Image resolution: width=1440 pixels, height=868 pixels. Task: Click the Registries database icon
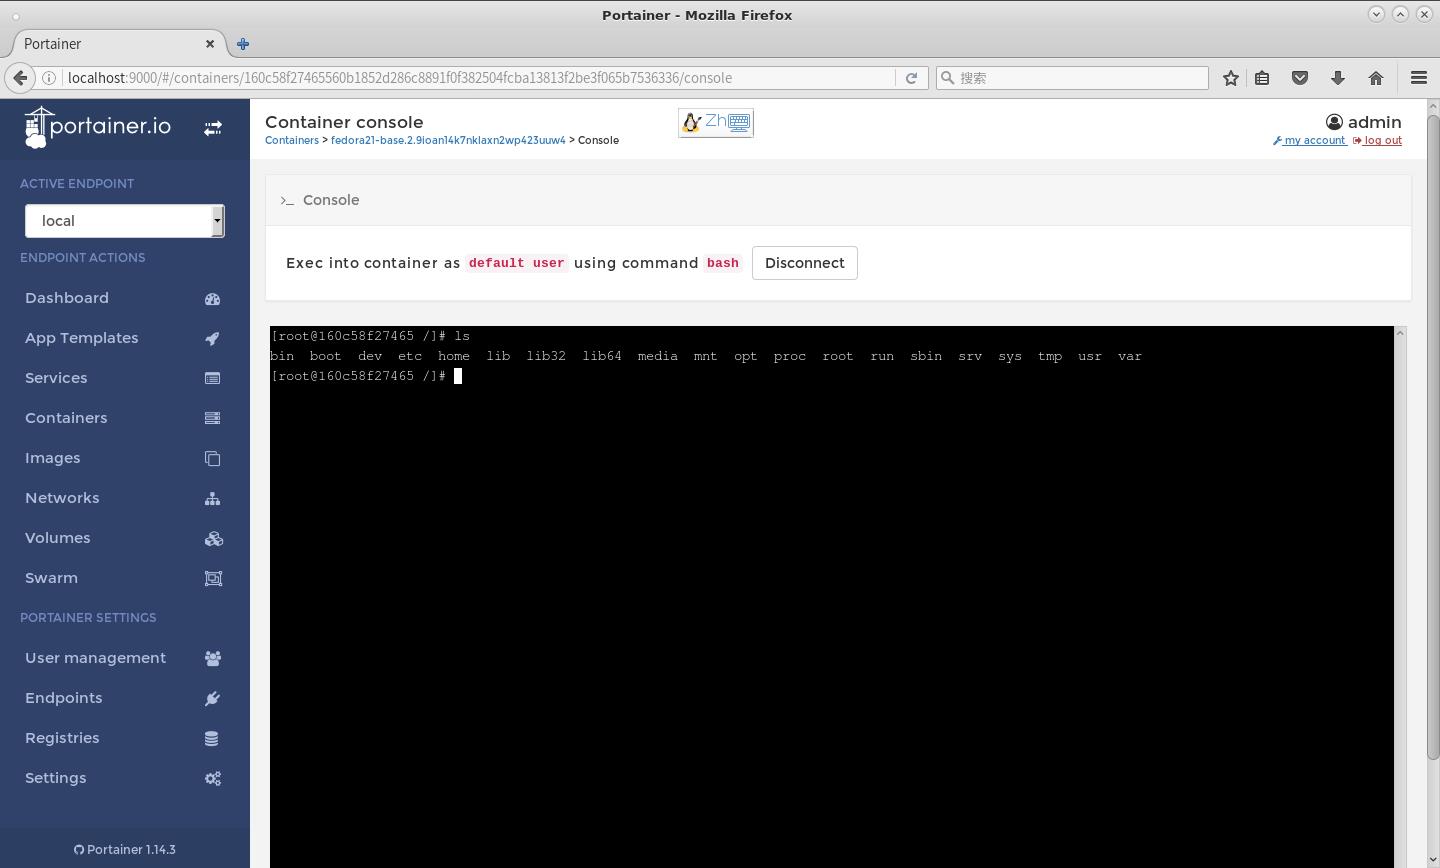[x=212, y=739]
